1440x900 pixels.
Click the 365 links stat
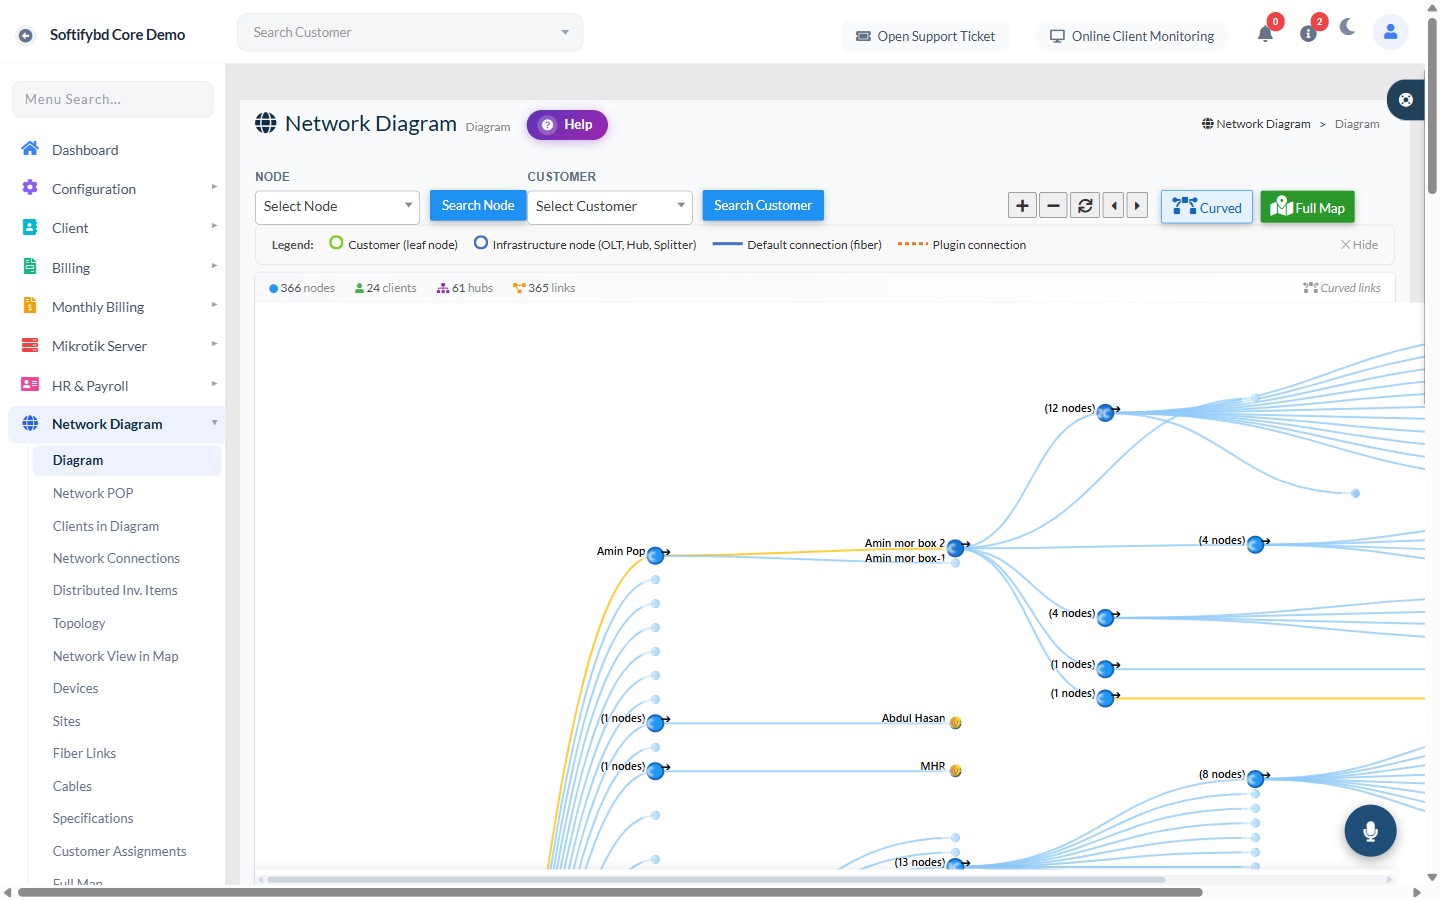(x=544, y=288)
